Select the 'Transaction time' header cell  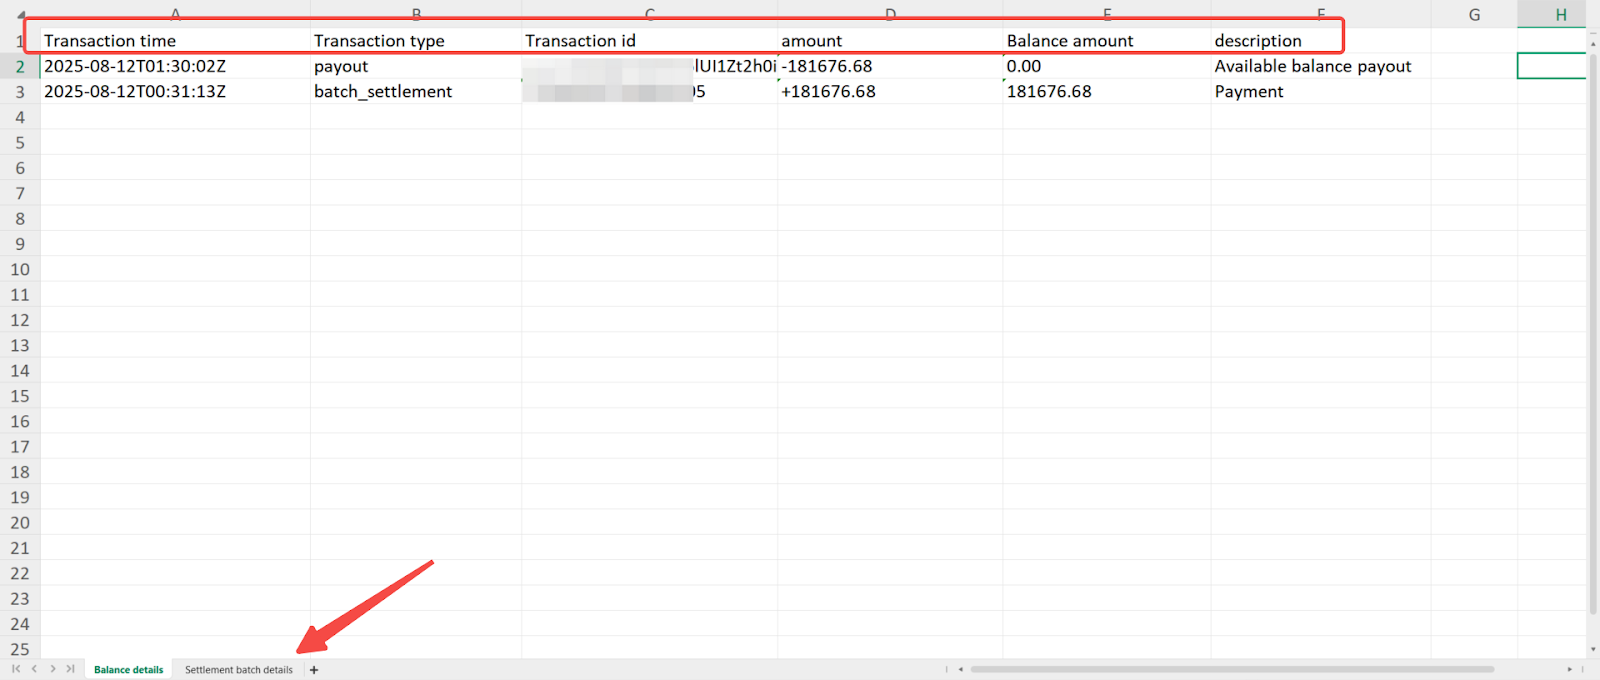pyautogui.click(x=110, y=41)
